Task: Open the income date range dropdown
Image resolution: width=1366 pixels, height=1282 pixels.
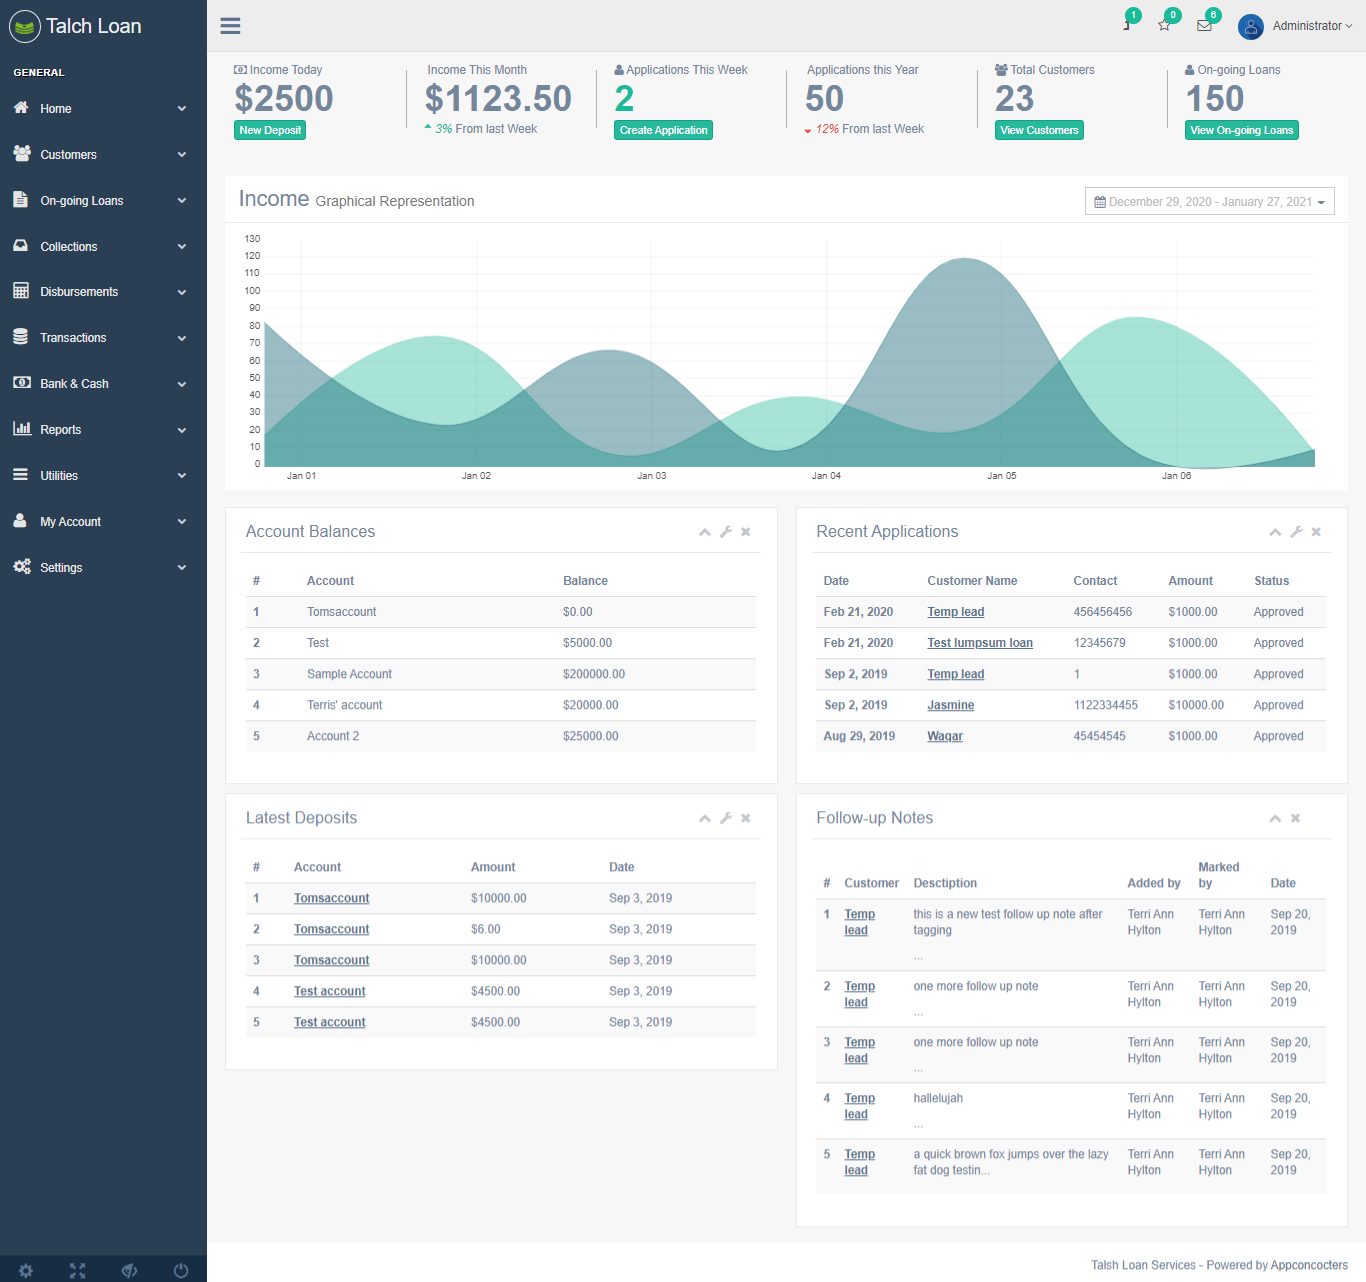Action: coord(1209,202)
